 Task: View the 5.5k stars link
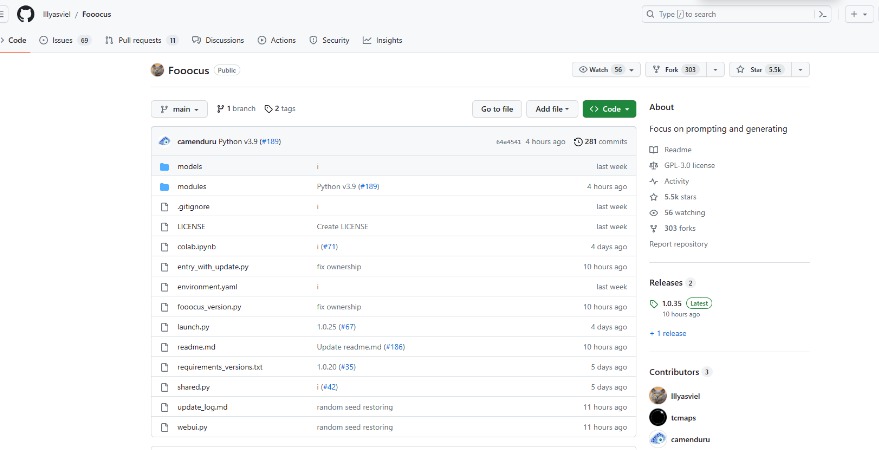click(673, 197)
